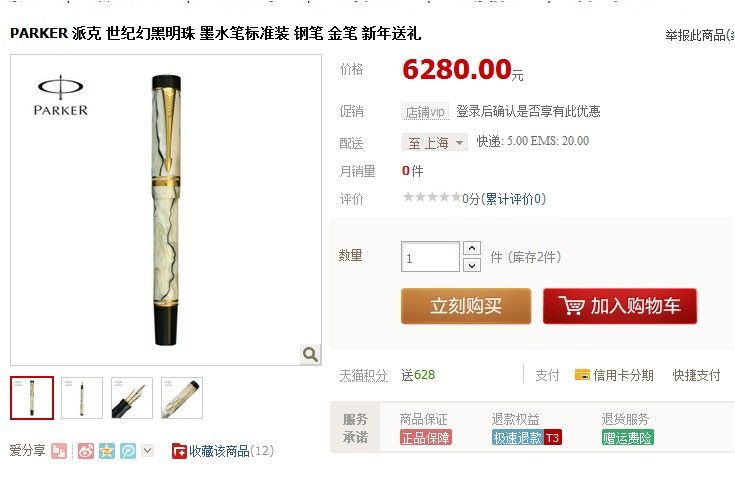Open the 至上海 delivery destination dropdown
Image resolution: width=735 pixels, height=486 pixels.
pyautogui.click(x=435, y=142)
